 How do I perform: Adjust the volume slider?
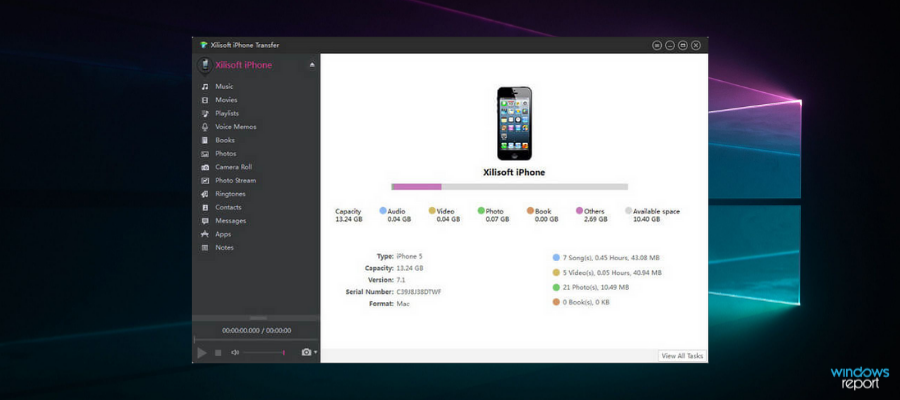(x=265, y=352)
